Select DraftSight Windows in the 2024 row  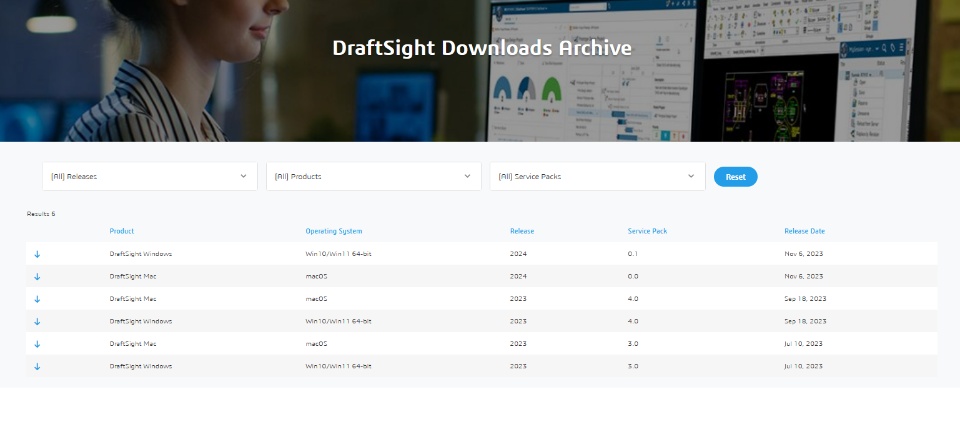click(x=141, y=254)
